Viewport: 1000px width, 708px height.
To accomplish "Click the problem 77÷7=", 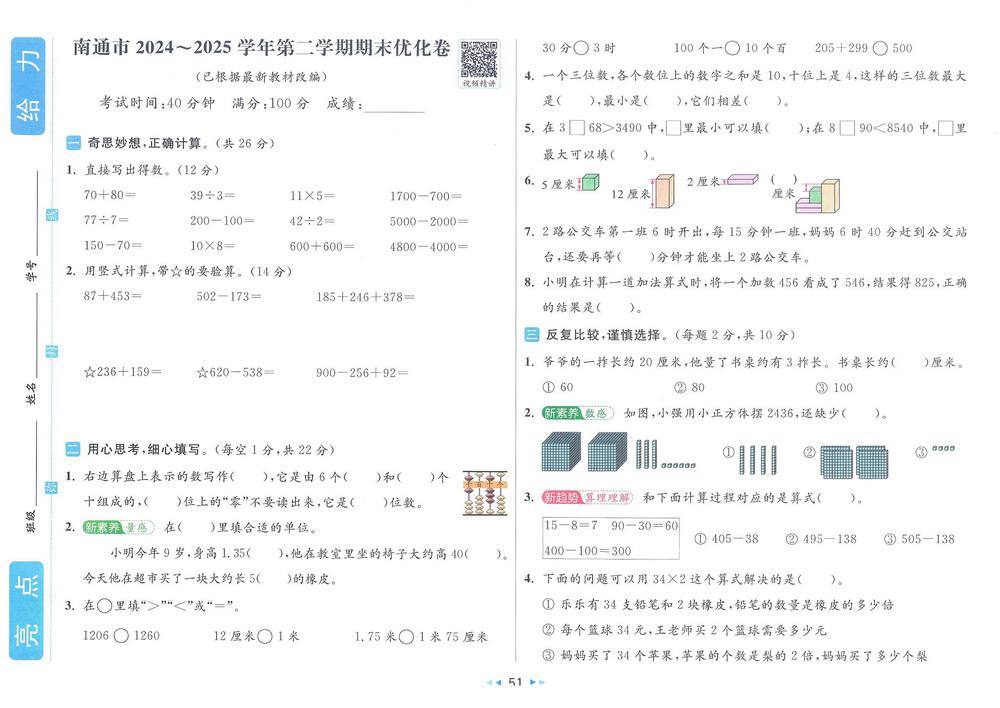I will tap(106, 220).
